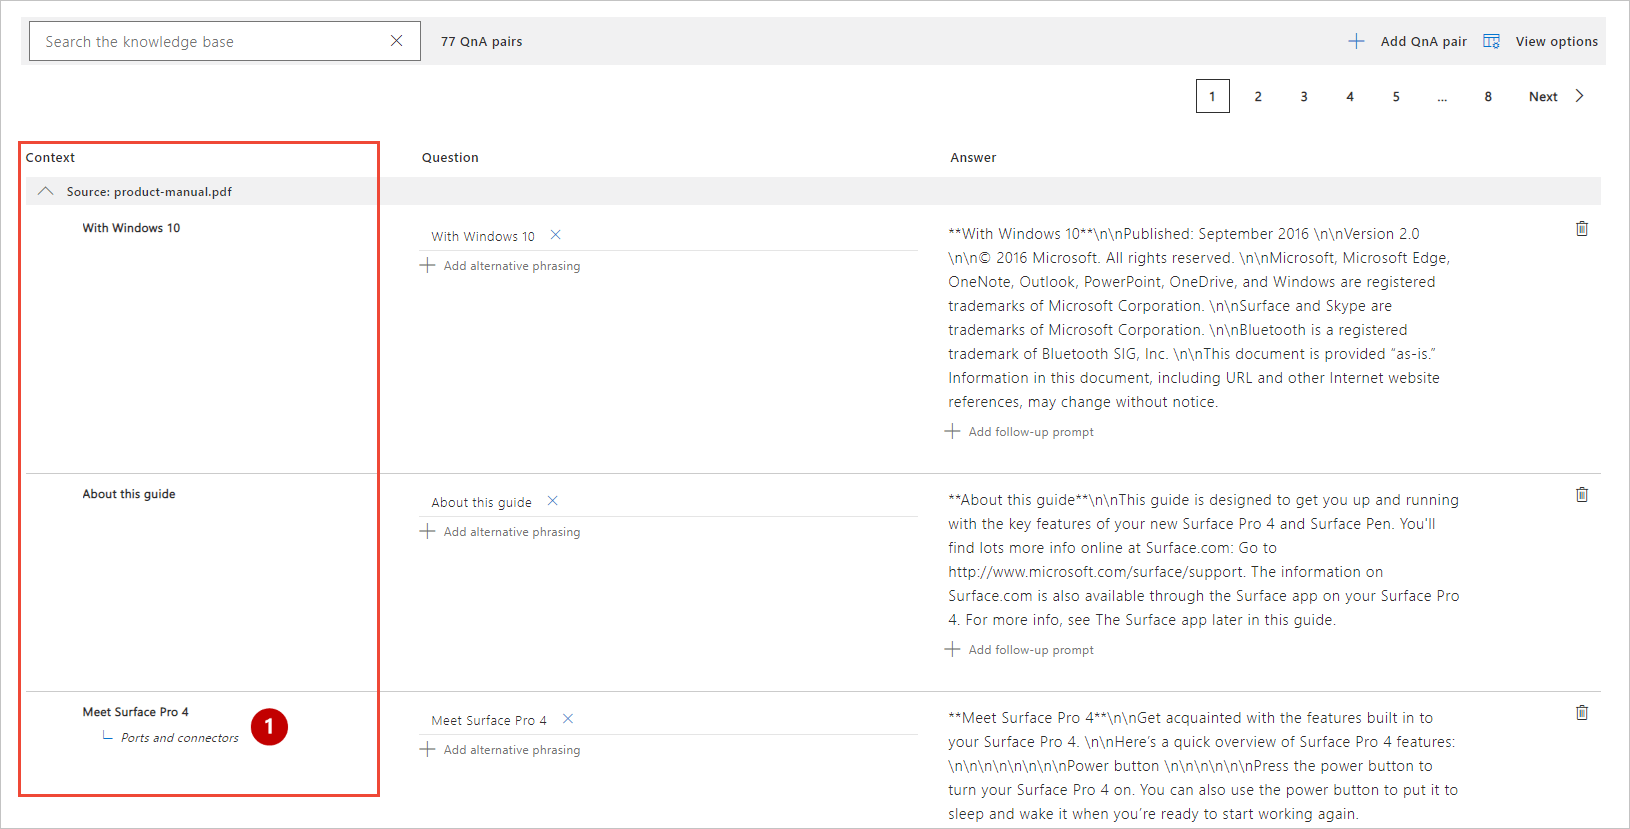Viewport: 1630px width, 829px height.
Task: Add follow-up prompt to About this guide answer
Action: coord(1031,650)
